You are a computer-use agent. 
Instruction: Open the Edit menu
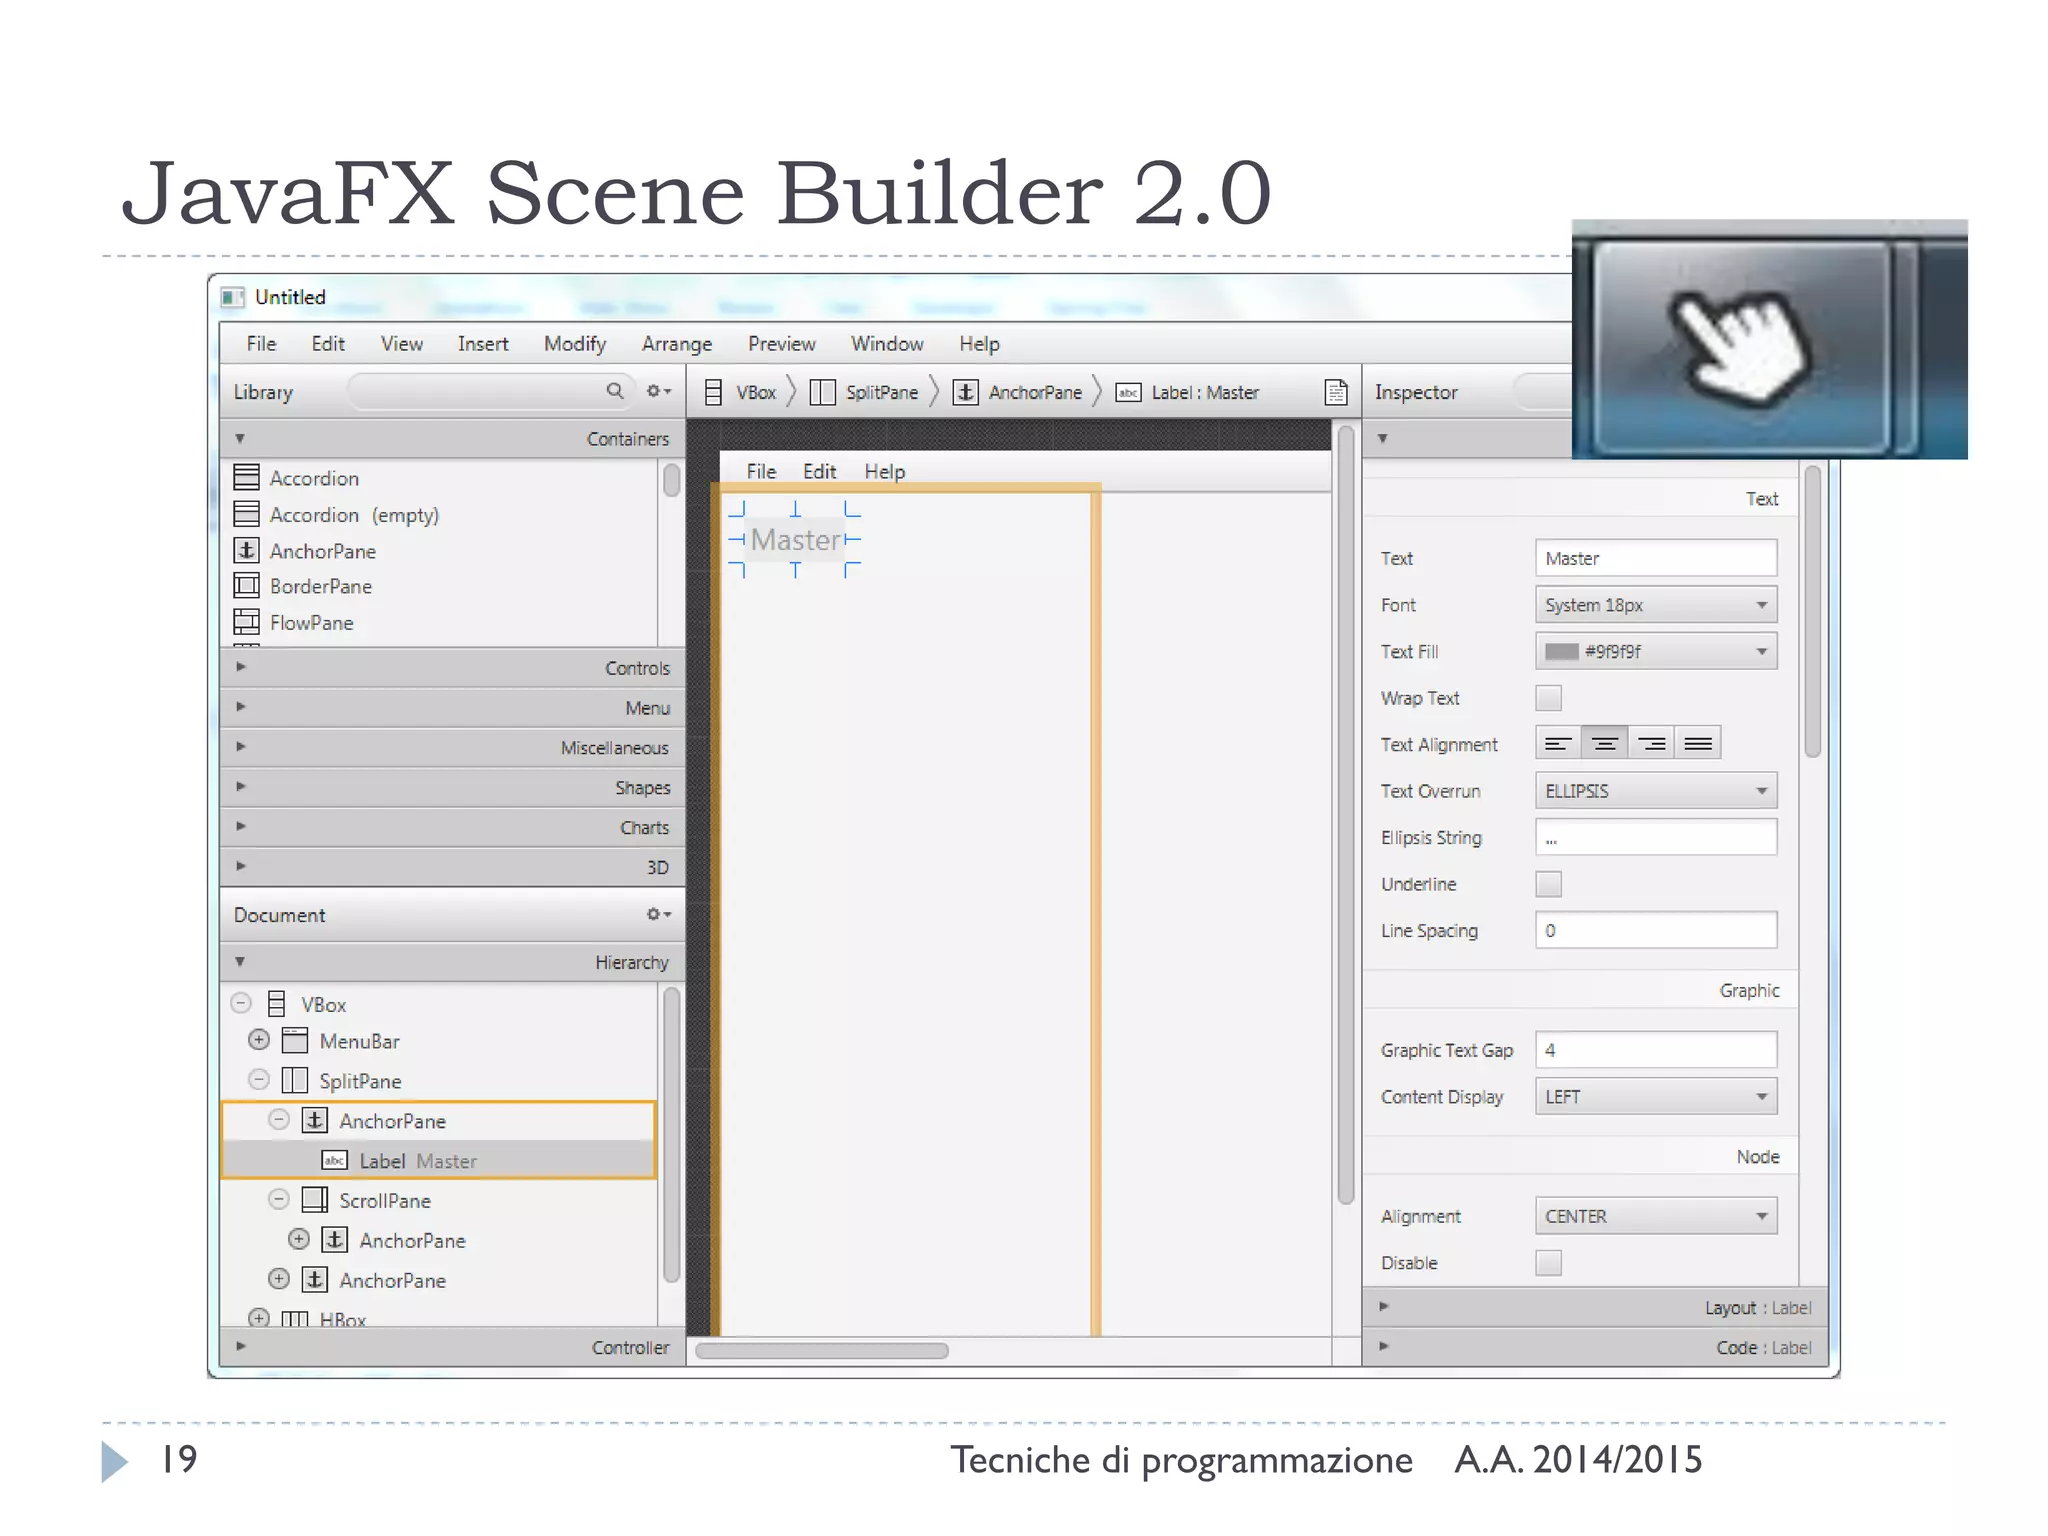coord(328,343)
